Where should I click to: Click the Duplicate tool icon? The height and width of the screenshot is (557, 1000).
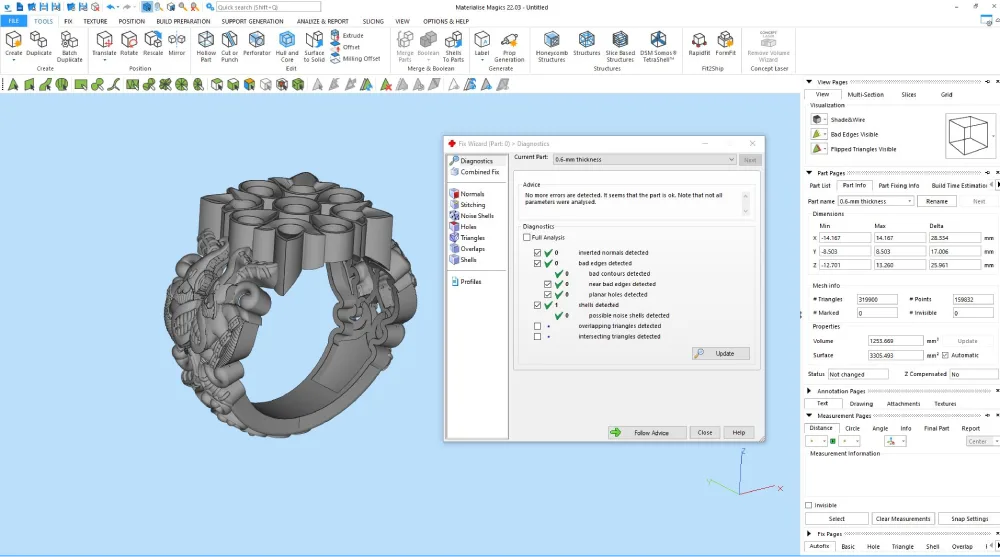point(39,44)
